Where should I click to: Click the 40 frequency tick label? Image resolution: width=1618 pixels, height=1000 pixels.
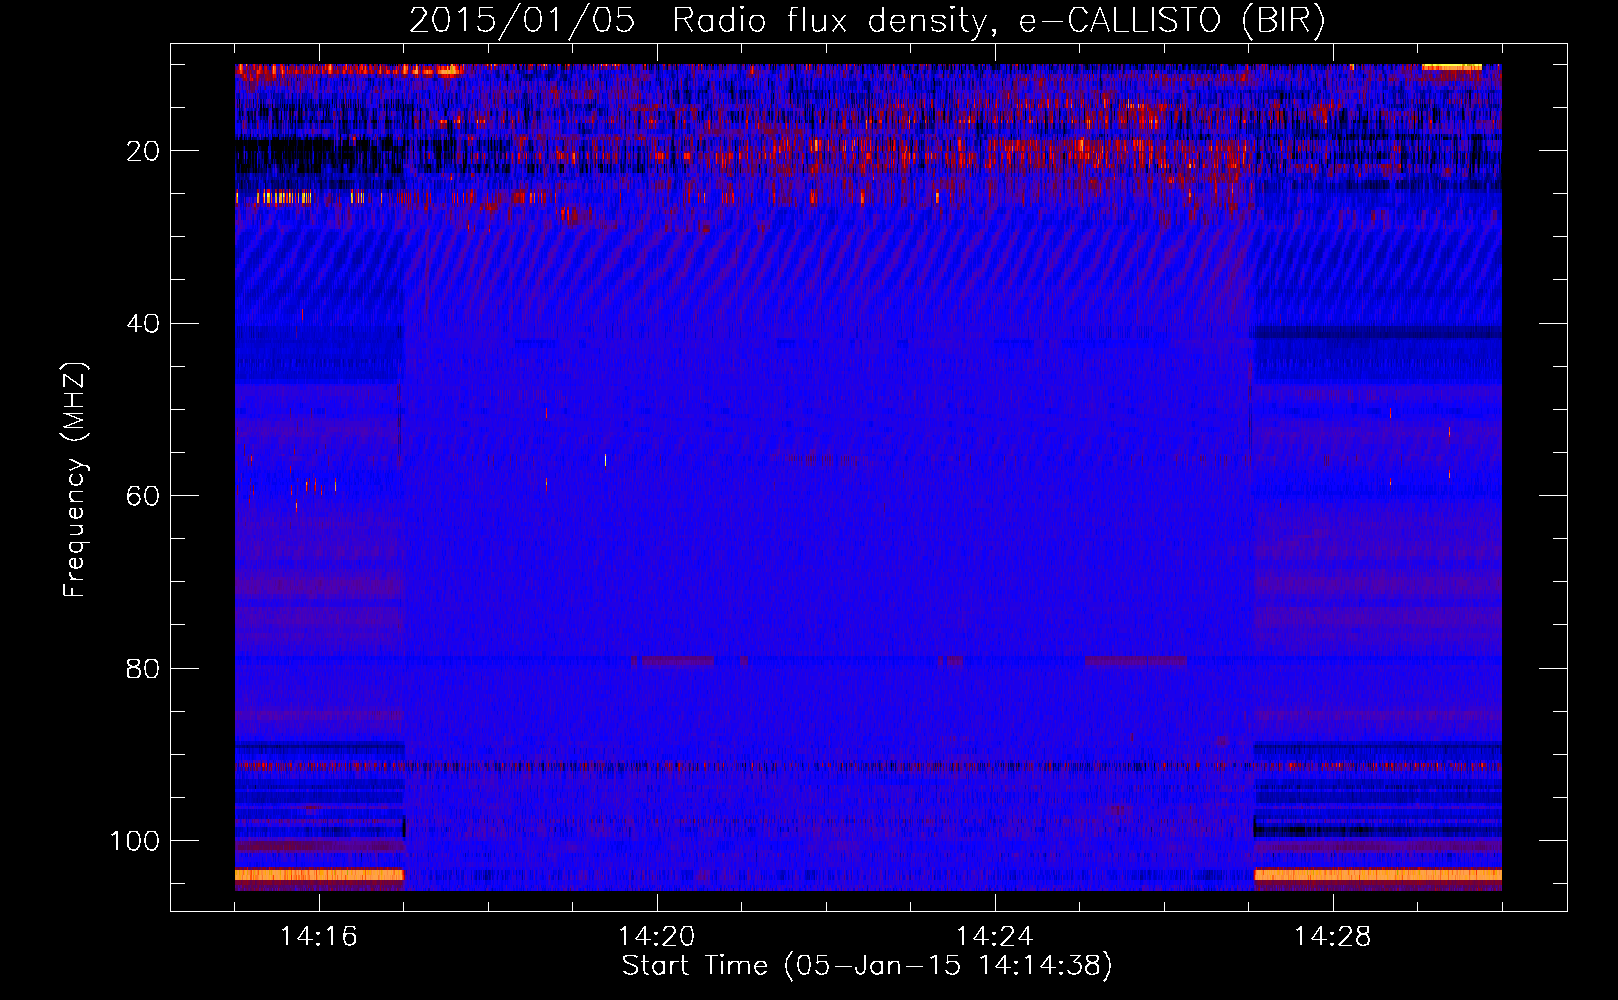click(144, 324)
